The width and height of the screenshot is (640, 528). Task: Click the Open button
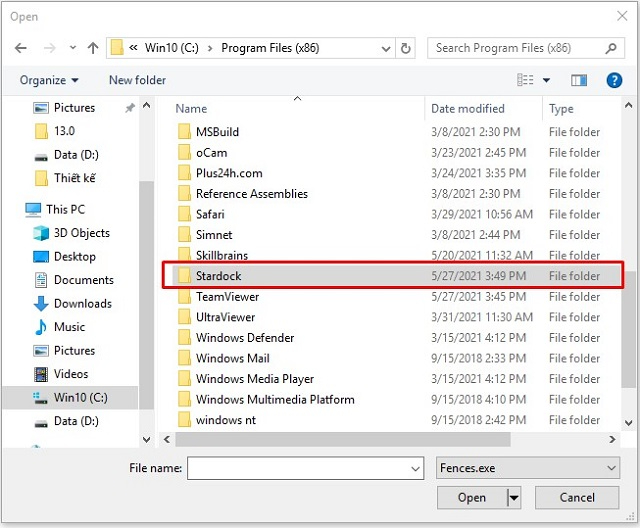click(472, 497)
